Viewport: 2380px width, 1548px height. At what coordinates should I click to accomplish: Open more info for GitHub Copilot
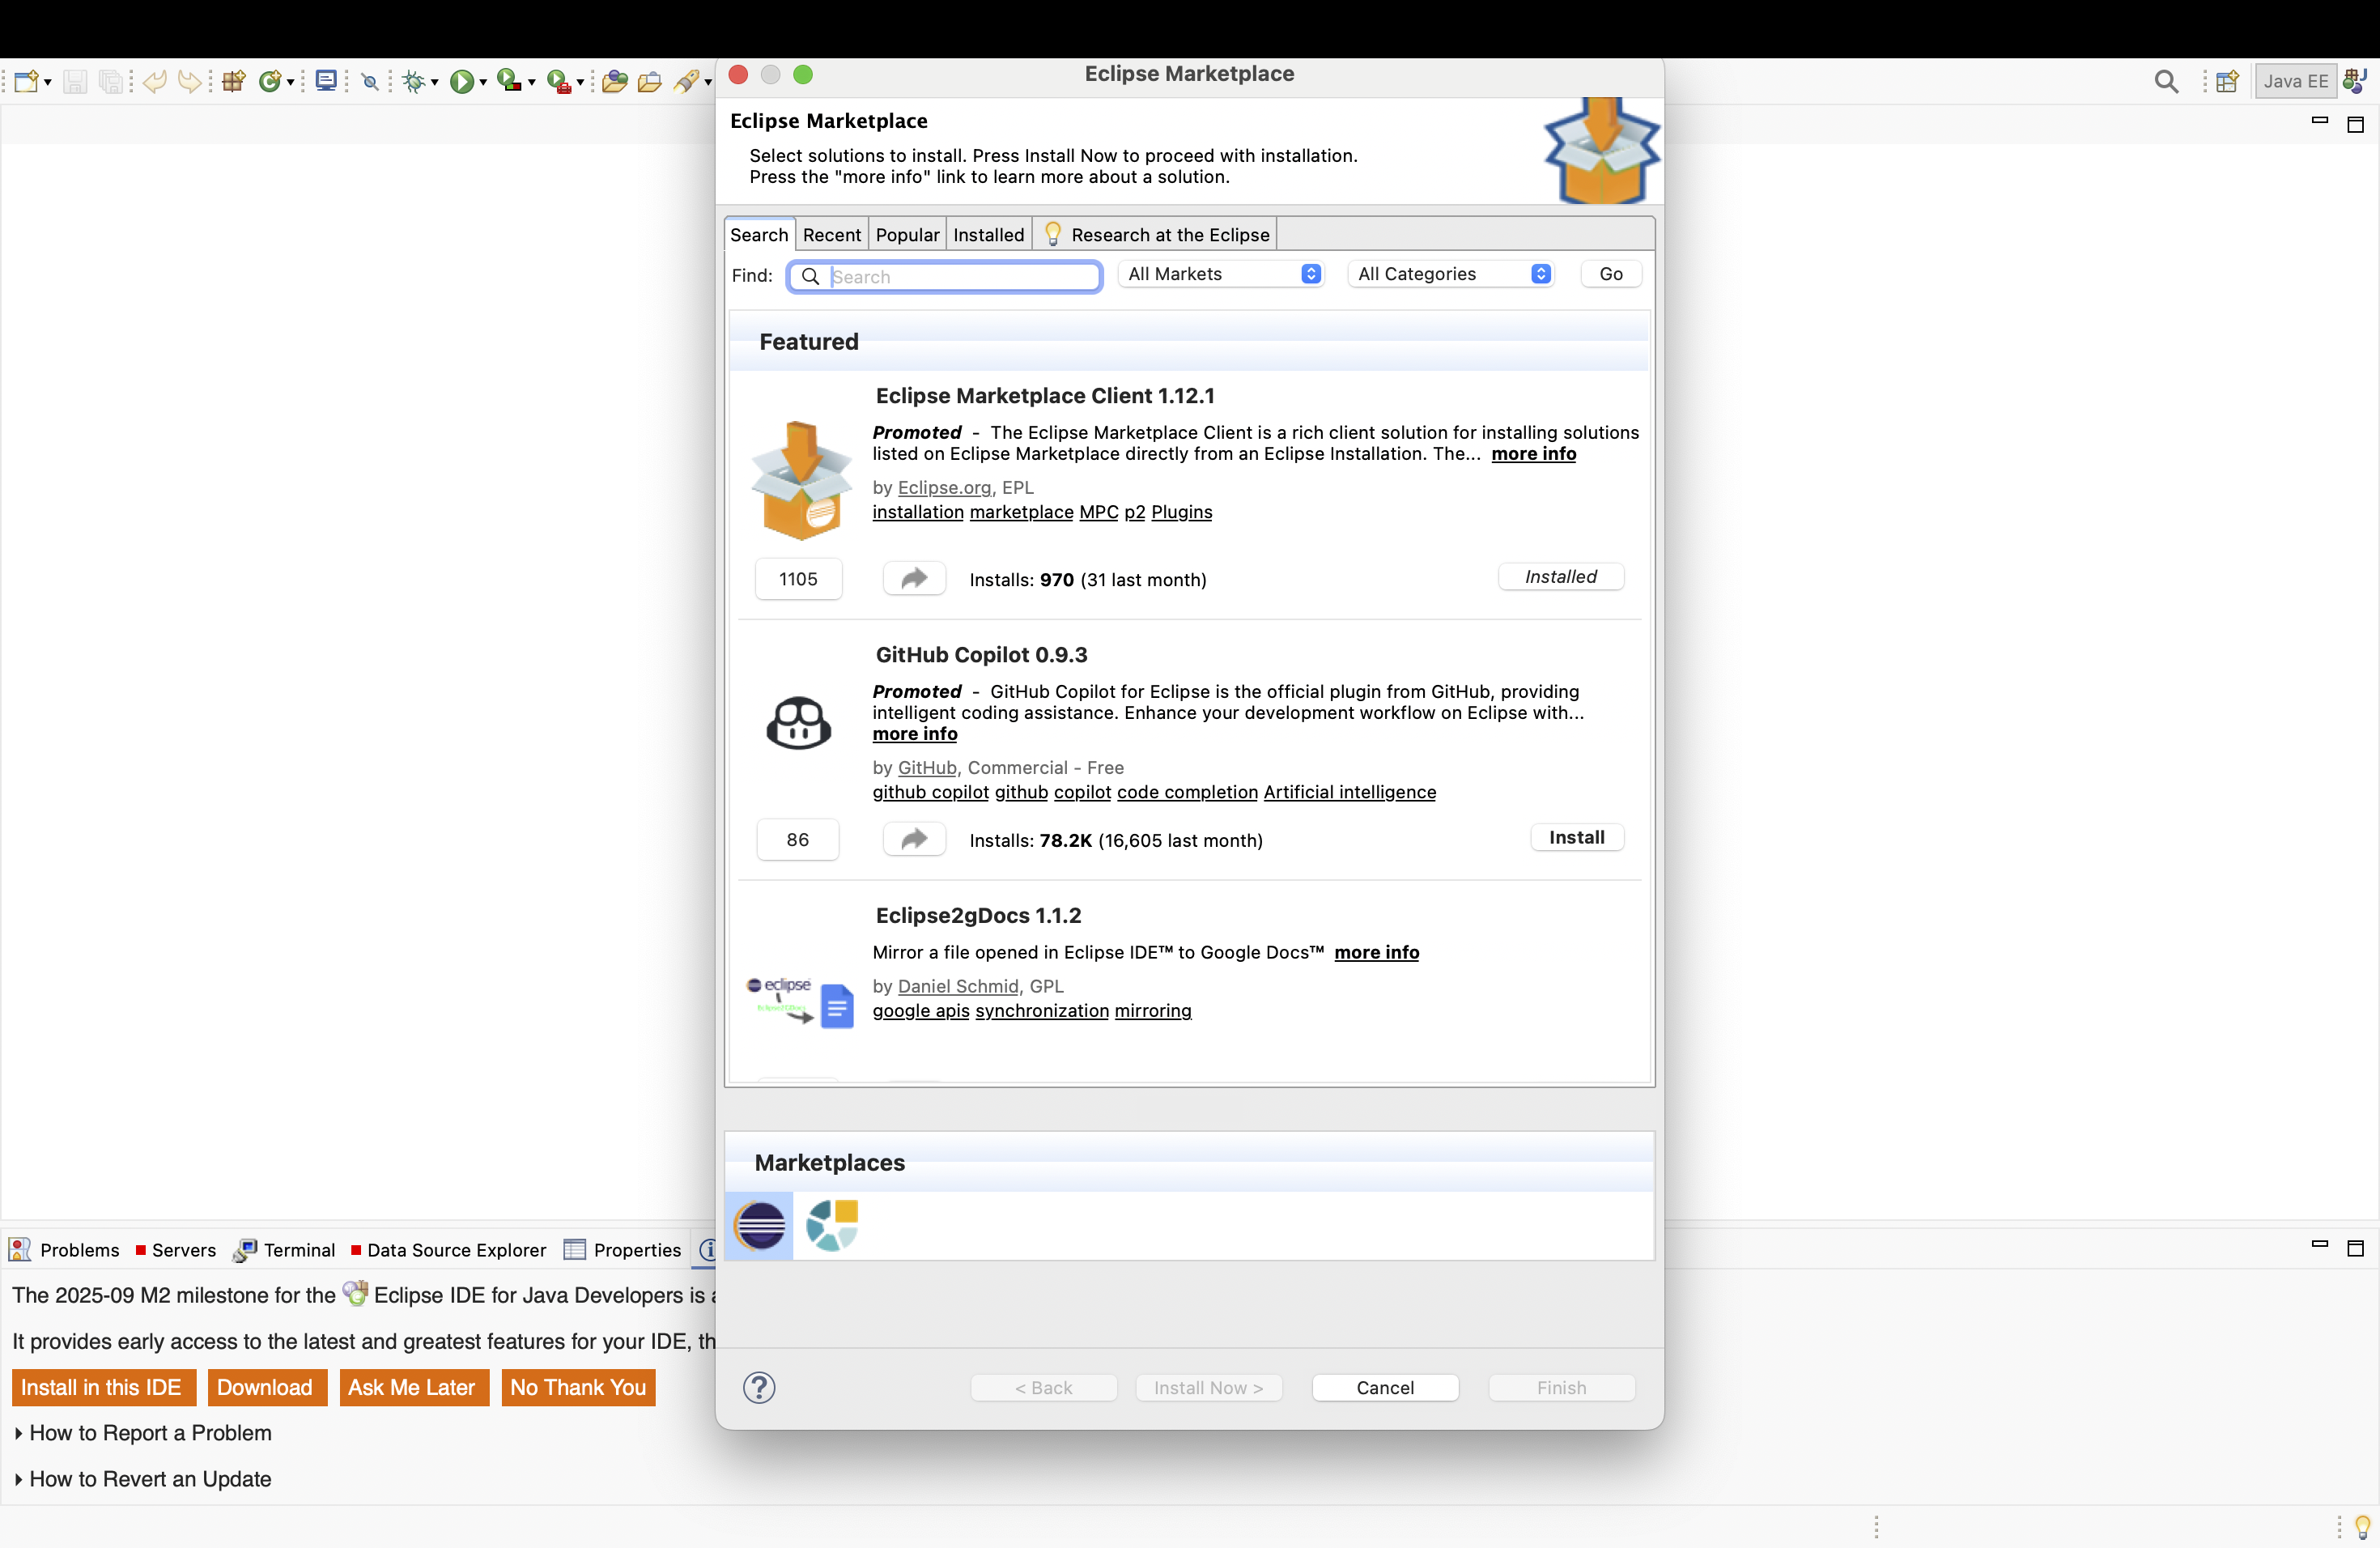pyautogui.click(x=914, y=734)
